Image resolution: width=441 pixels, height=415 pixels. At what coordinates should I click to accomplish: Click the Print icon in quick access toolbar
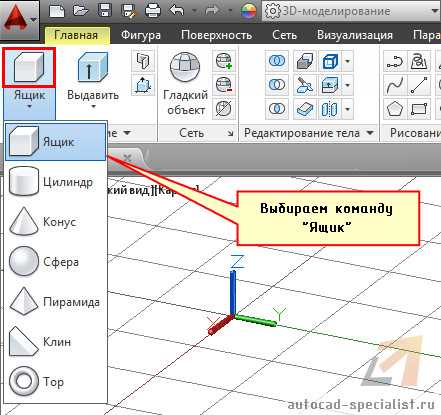153,10
